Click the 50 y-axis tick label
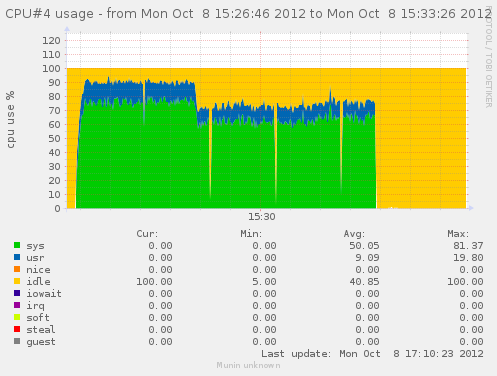Viewport: 497px width, 376px height. point(54,139)
